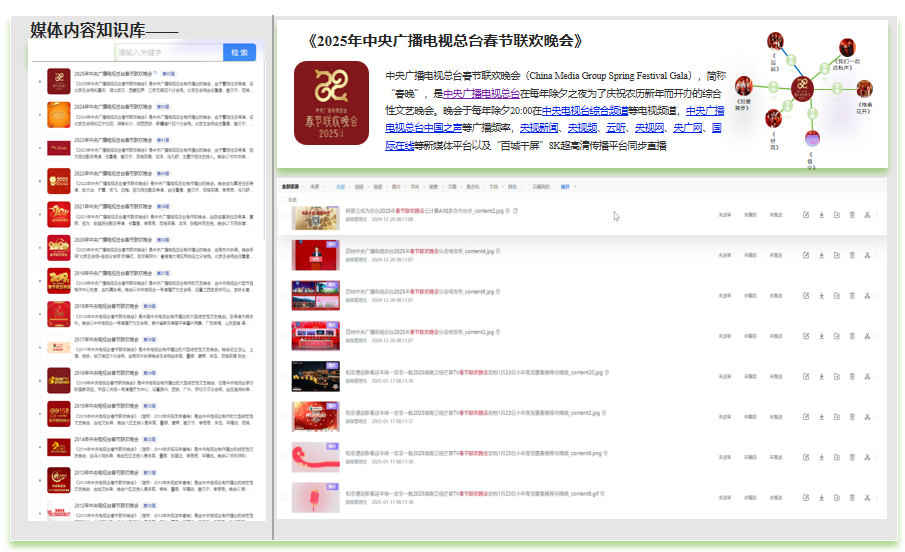The height and width of the screenshot is (552, 905).
Task: Delete the 分会场发布 content8.jpg file
Action: (852, 296)
